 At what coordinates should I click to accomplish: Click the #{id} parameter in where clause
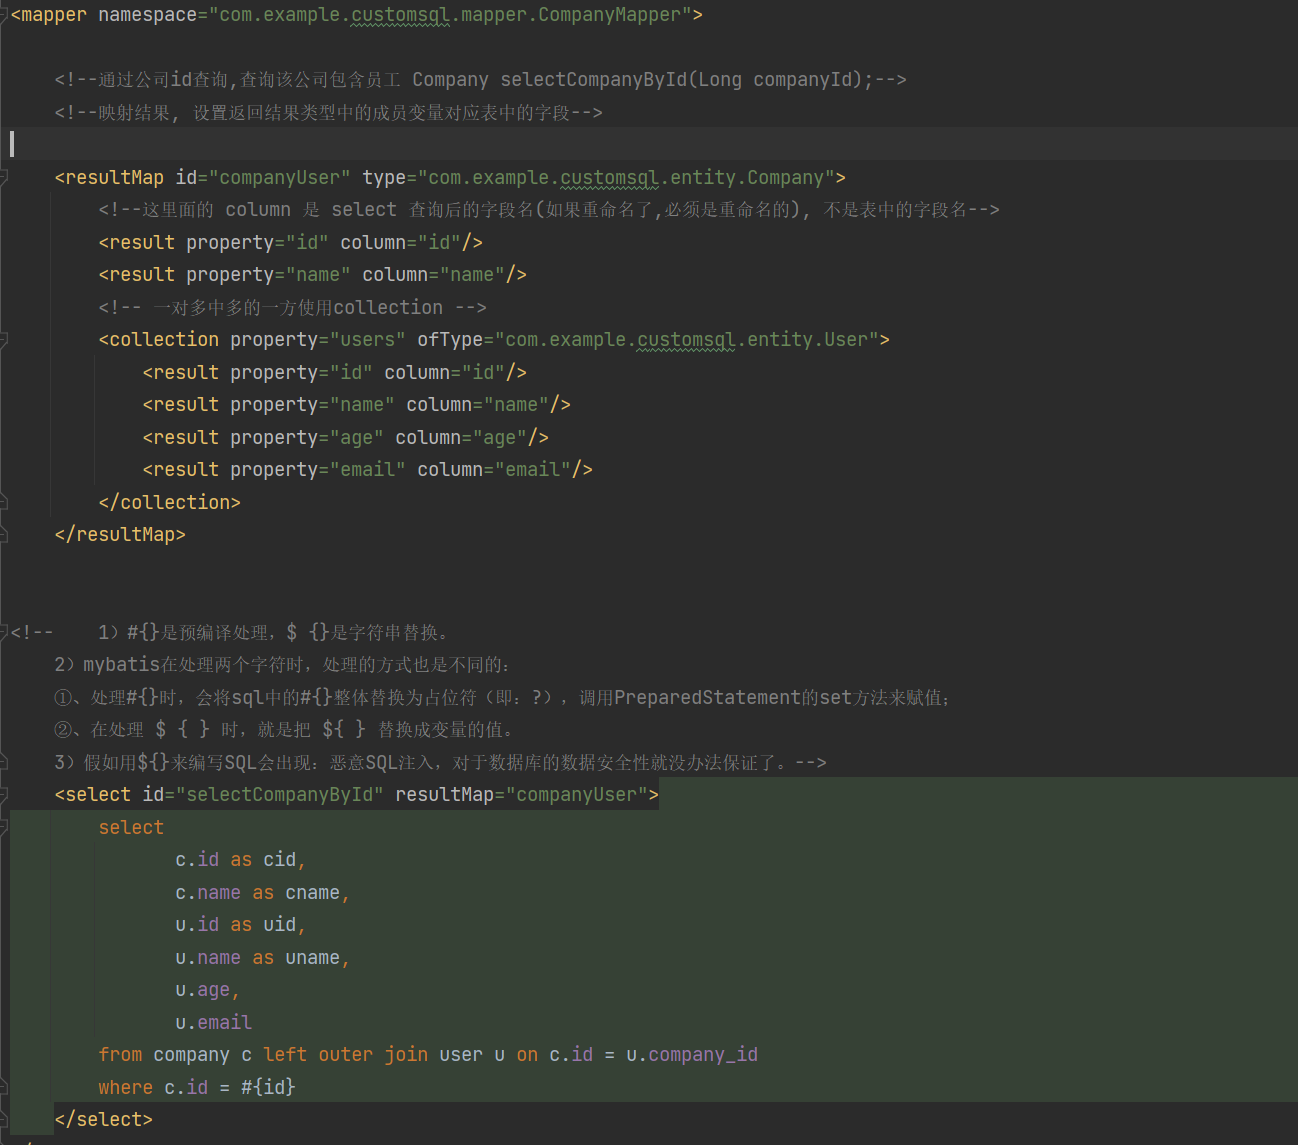268,1088
